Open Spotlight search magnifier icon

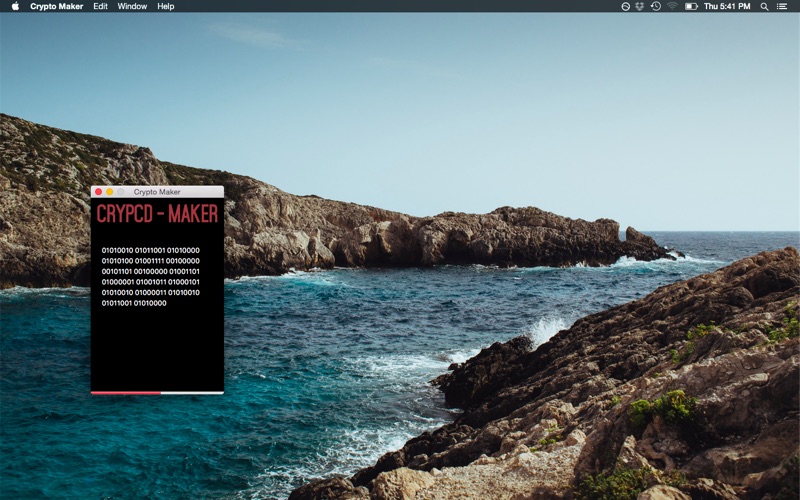pyautogui.click(x=764, y=6)
